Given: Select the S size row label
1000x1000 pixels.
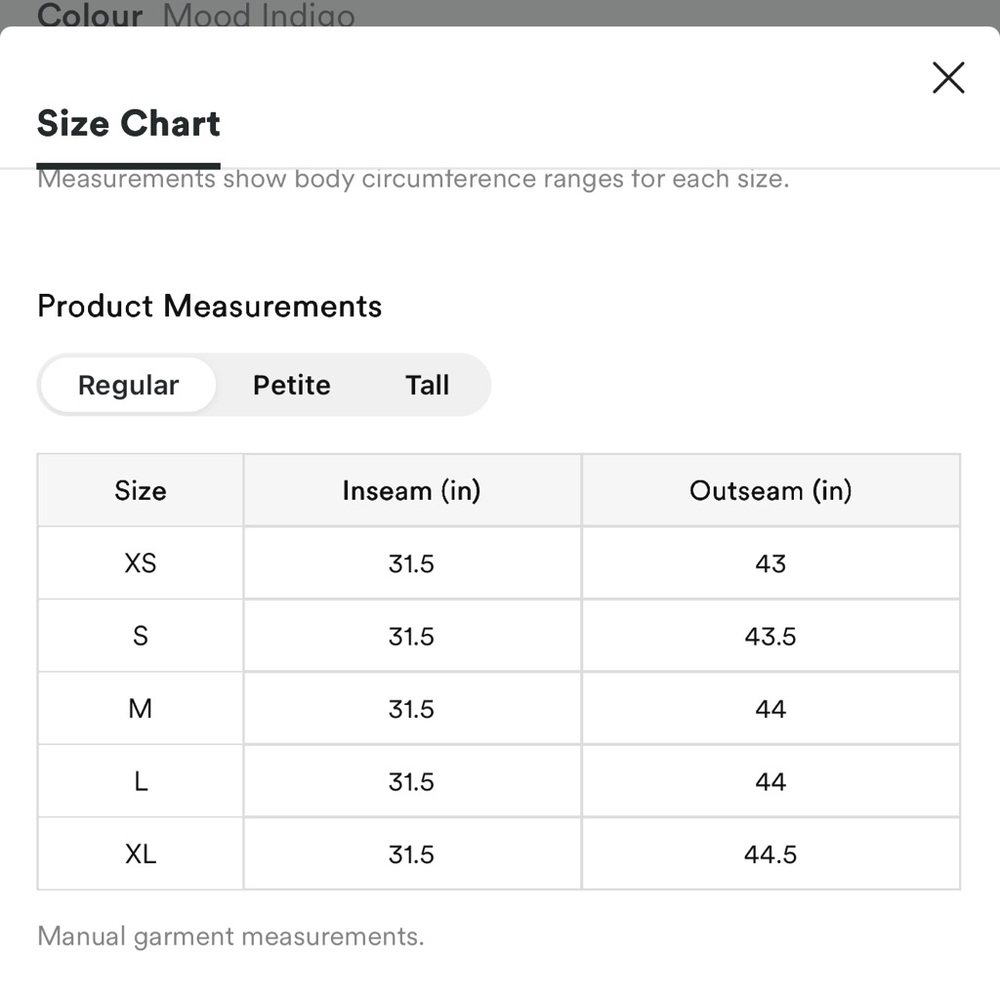Looking at the screenshot, I should 140,636.
